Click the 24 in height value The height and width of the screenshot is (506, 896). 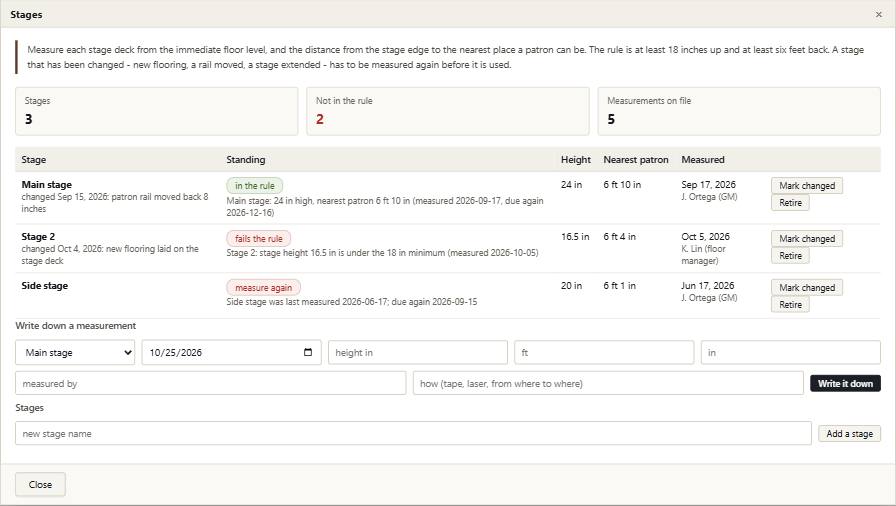(571, 184)
